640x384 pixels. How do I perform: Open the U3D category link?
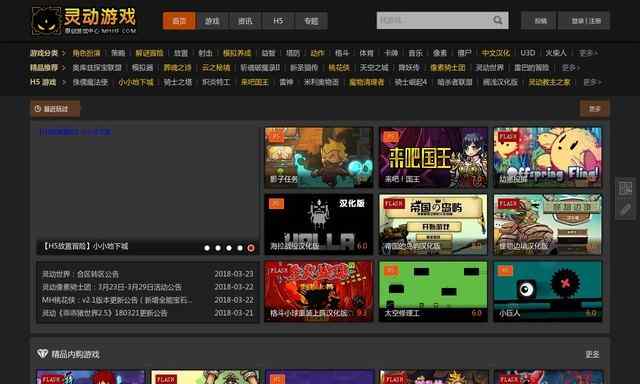pos(528,53)
